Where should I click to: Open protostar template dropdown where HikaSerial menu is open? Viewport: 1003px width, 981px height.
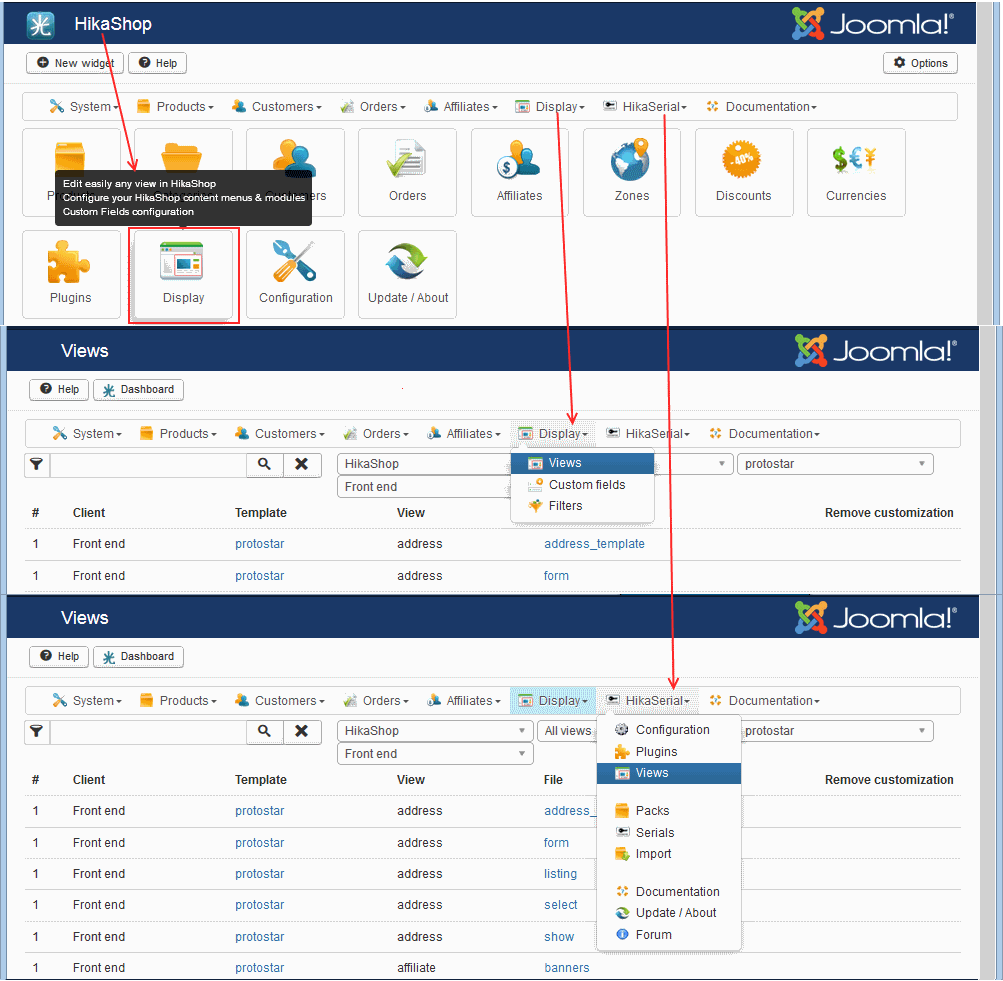[x=835, y=731]
